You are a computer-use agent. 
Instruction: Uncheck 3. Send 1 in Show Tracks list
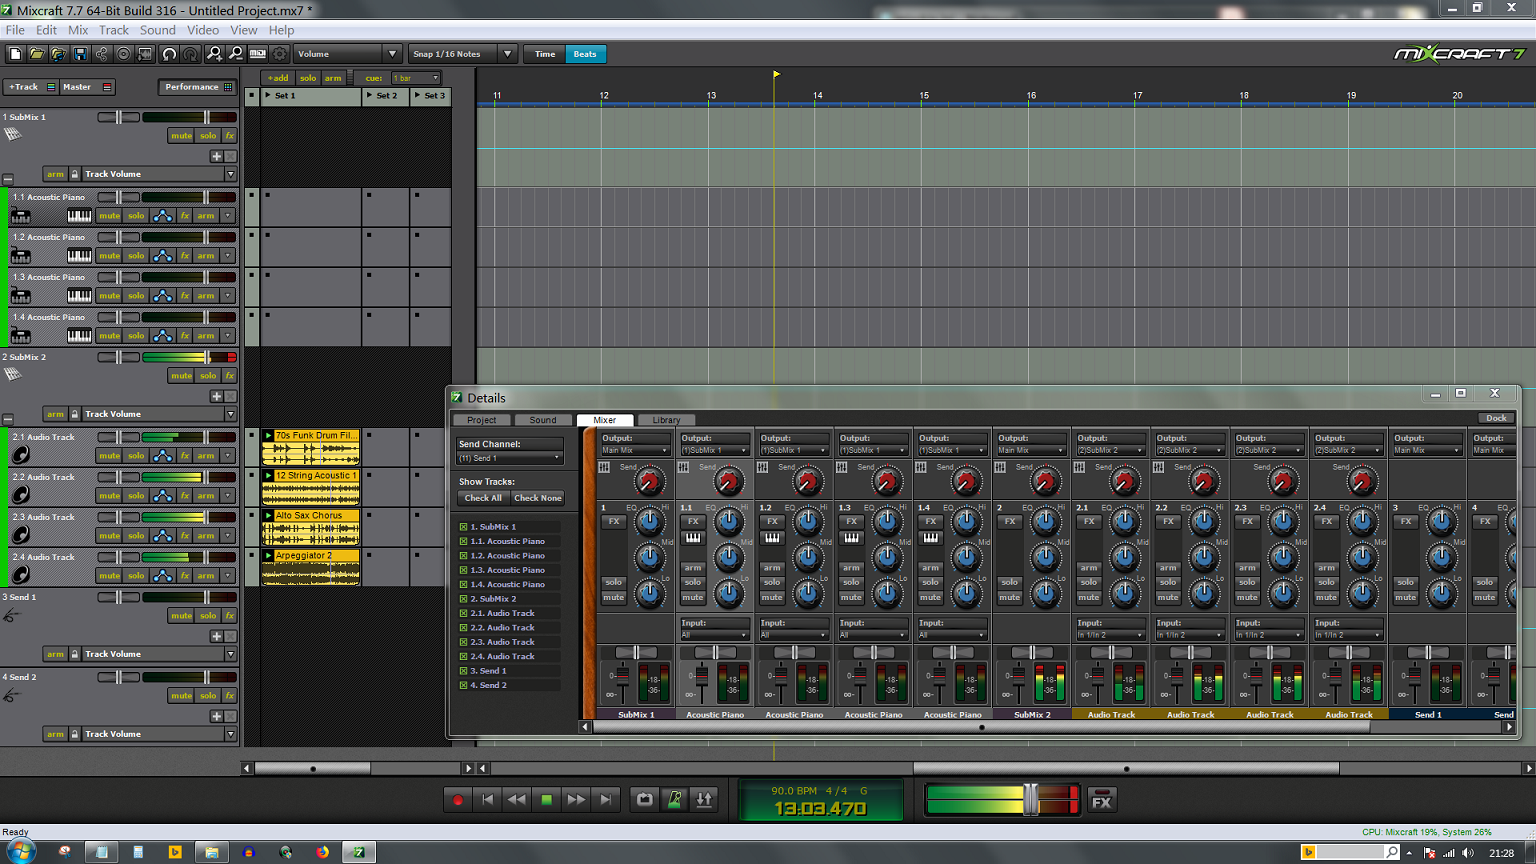464,671
